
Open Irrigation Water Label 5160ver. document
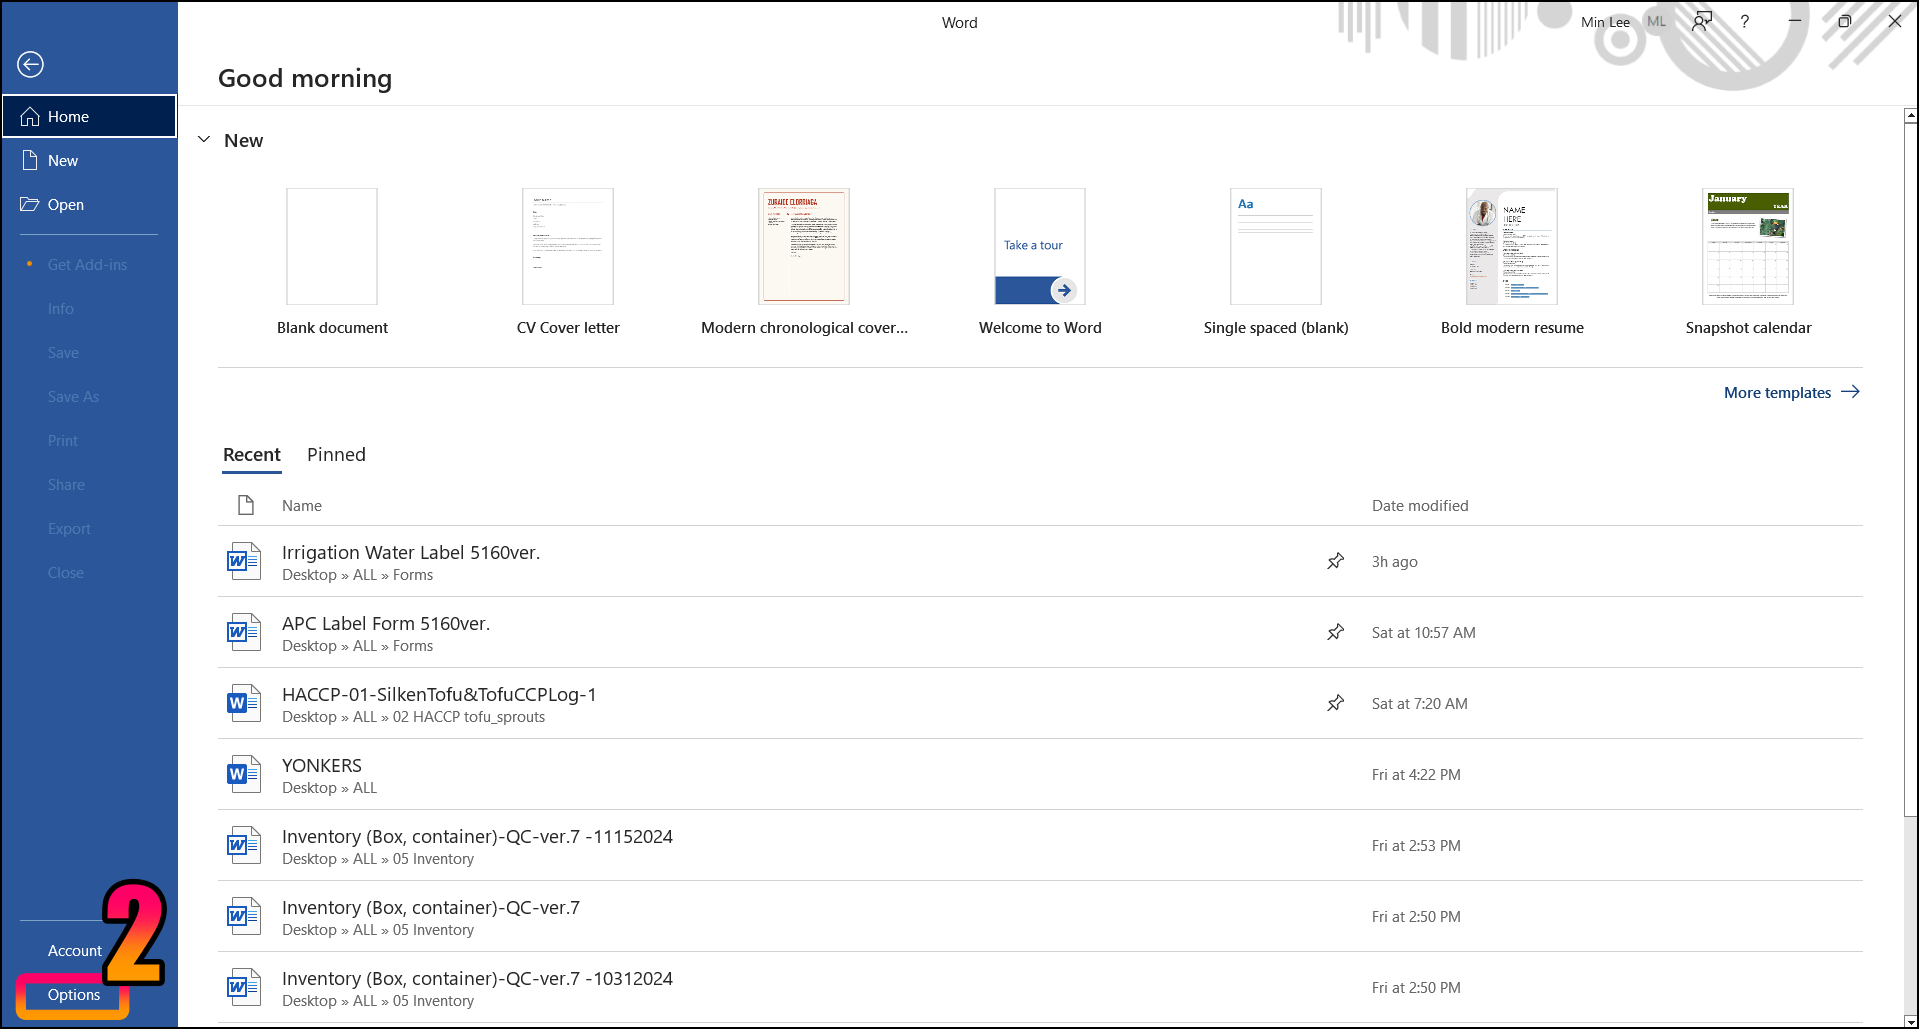[x=1040, y=562]
